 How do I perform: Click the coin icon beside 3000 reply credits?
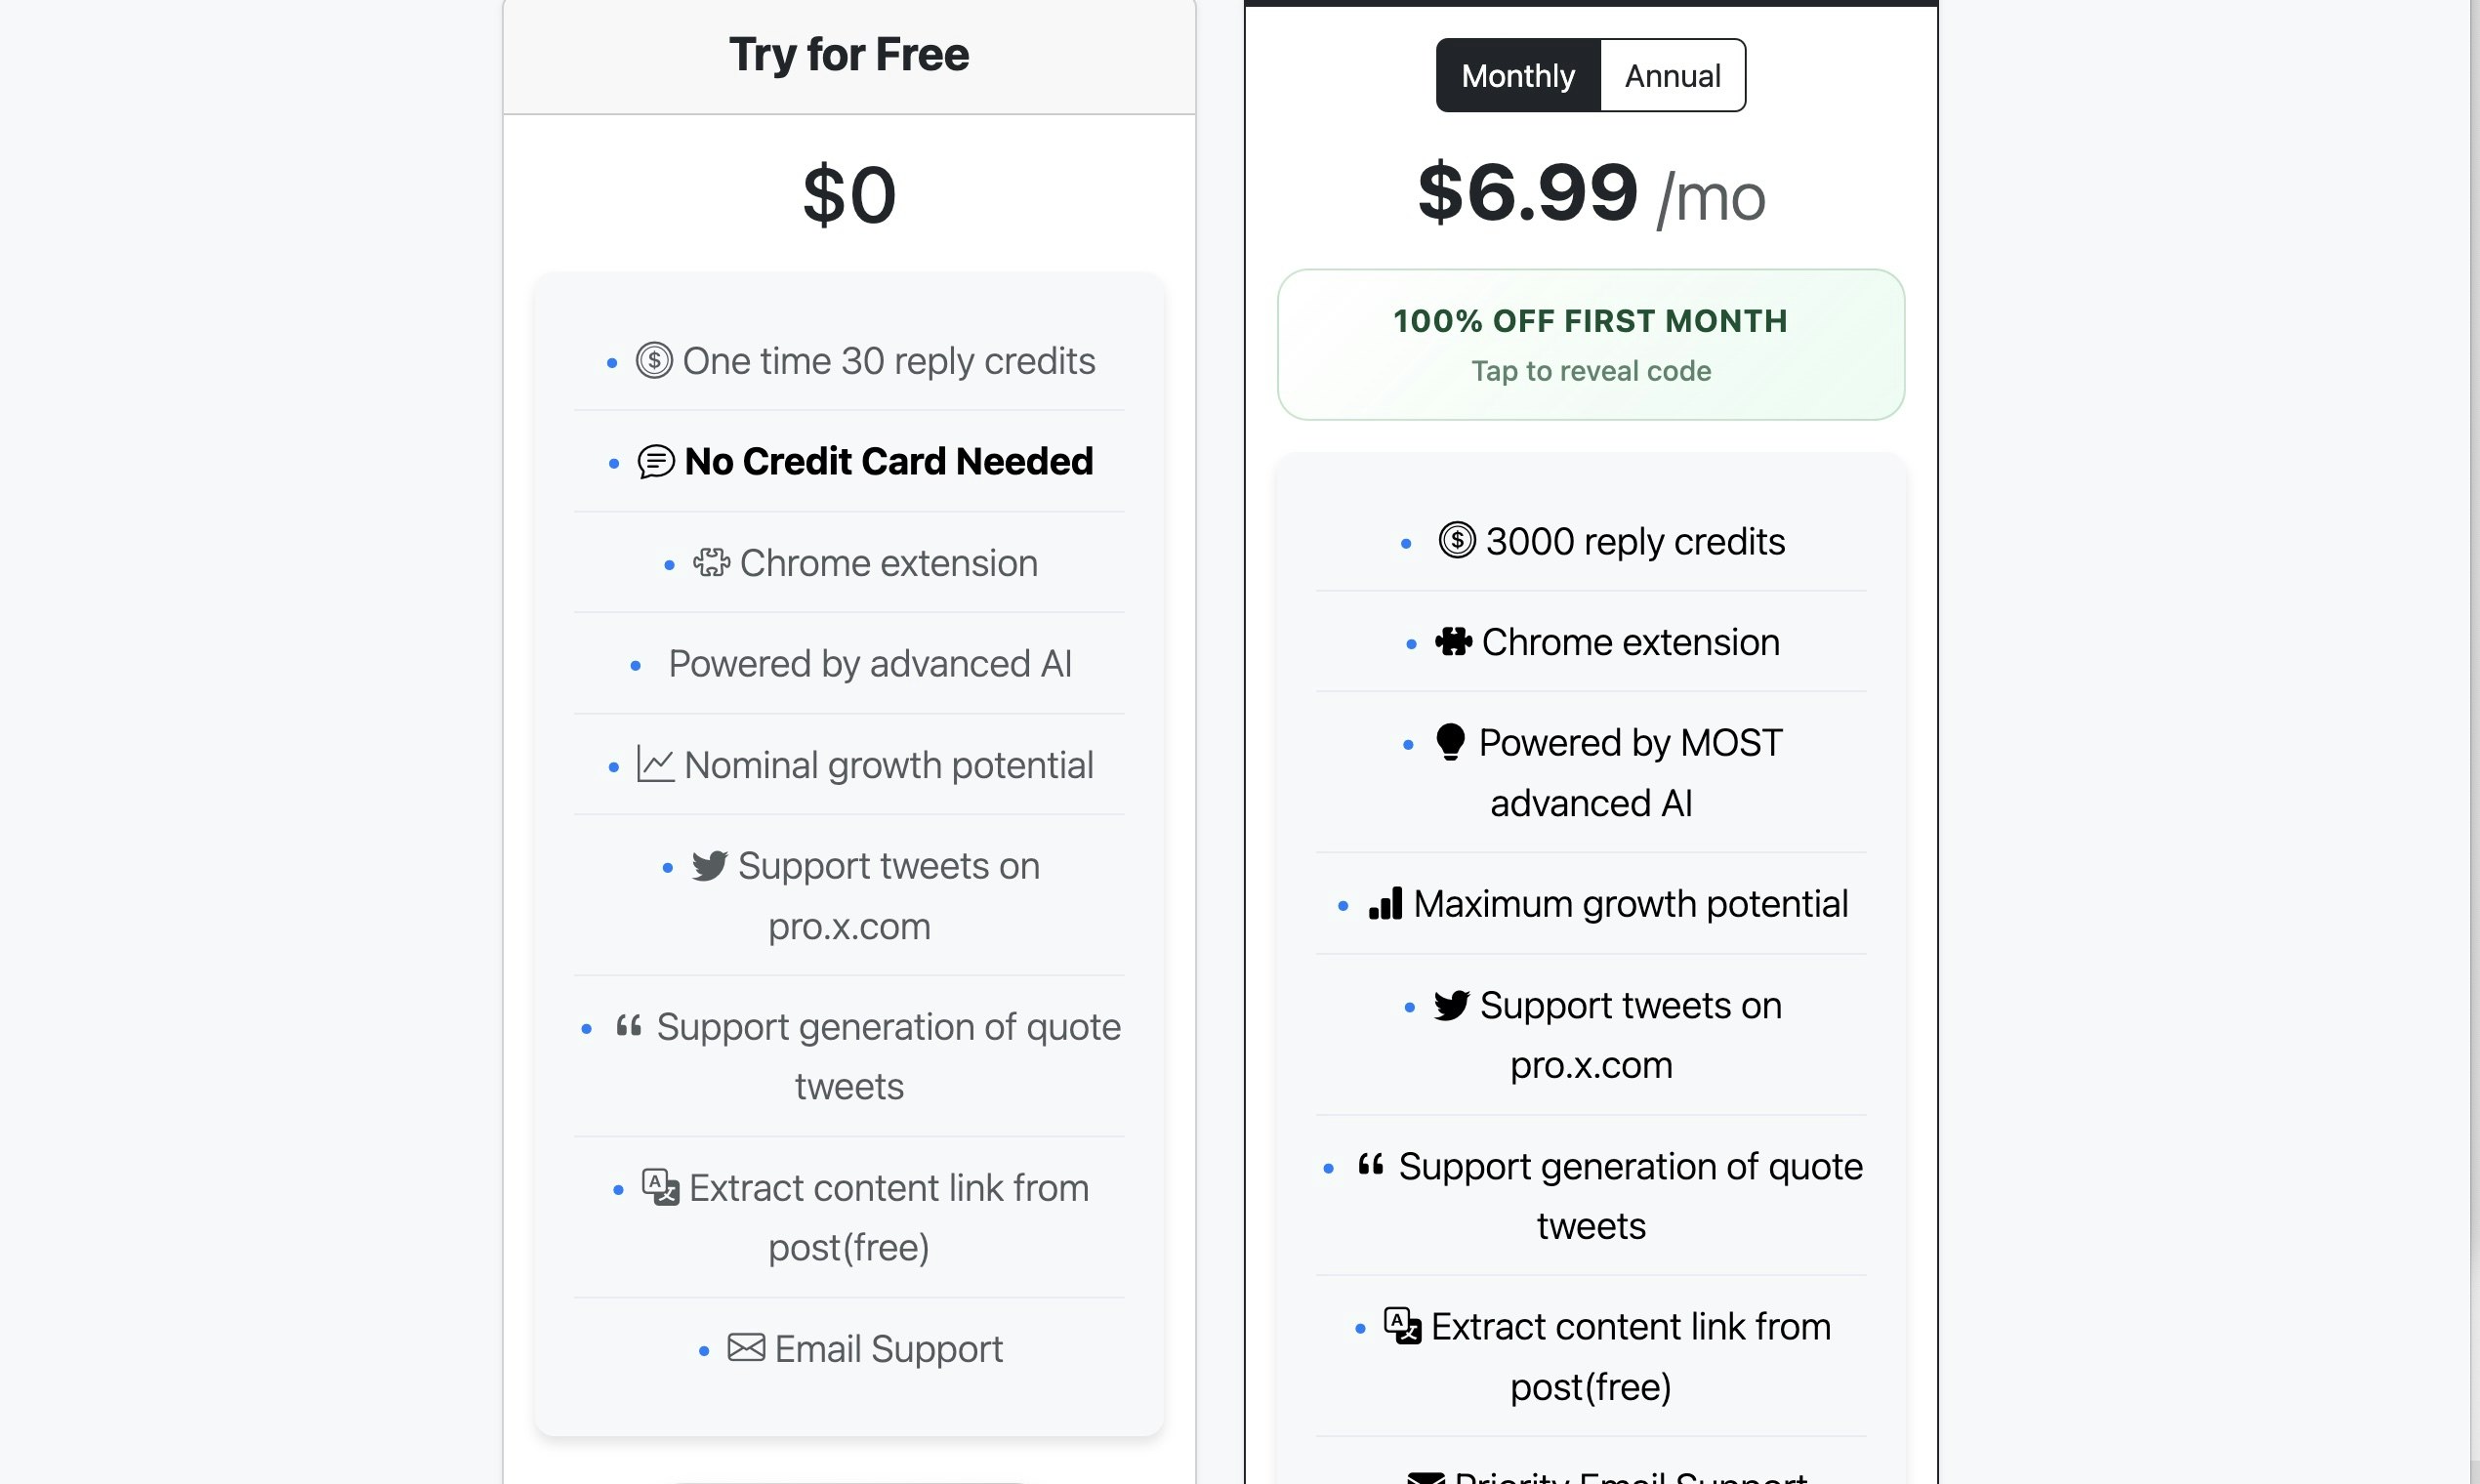coord(1457,540)
